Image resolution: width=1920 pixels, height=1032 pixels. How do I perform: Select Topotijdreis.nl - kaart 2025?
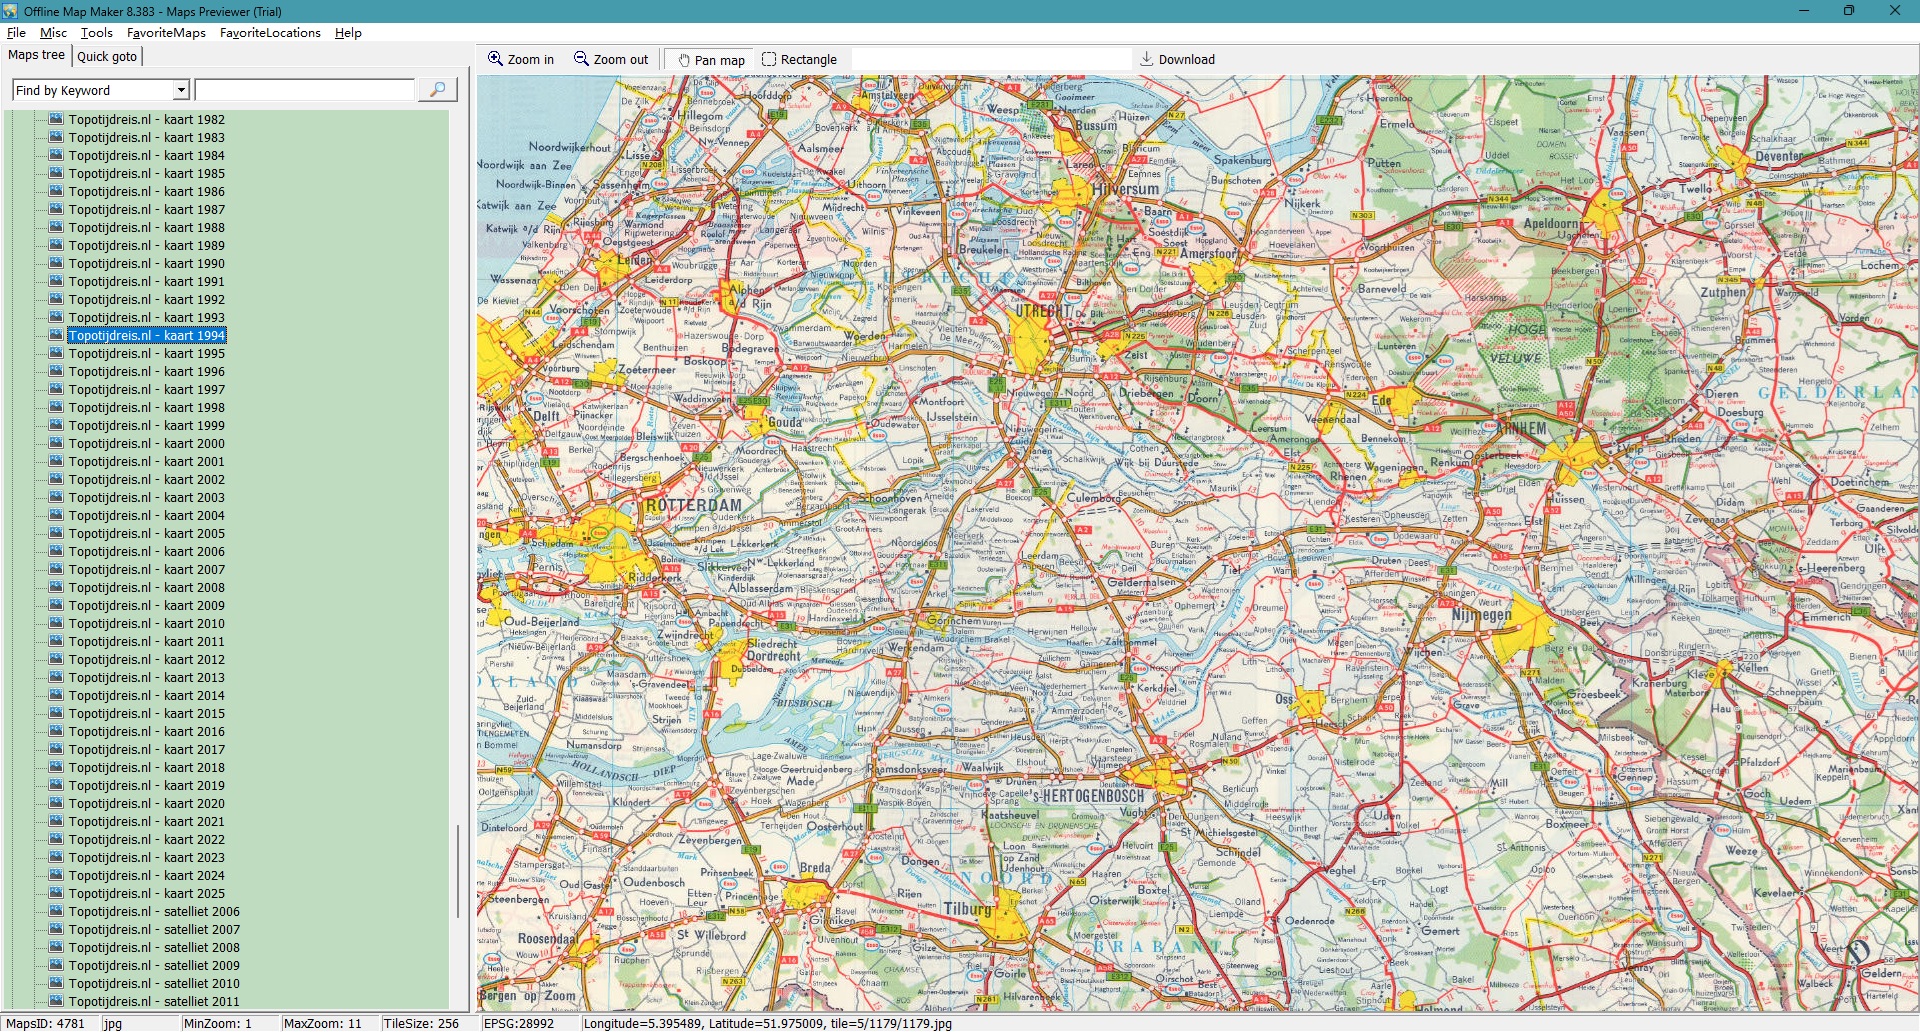click(146, 893)
